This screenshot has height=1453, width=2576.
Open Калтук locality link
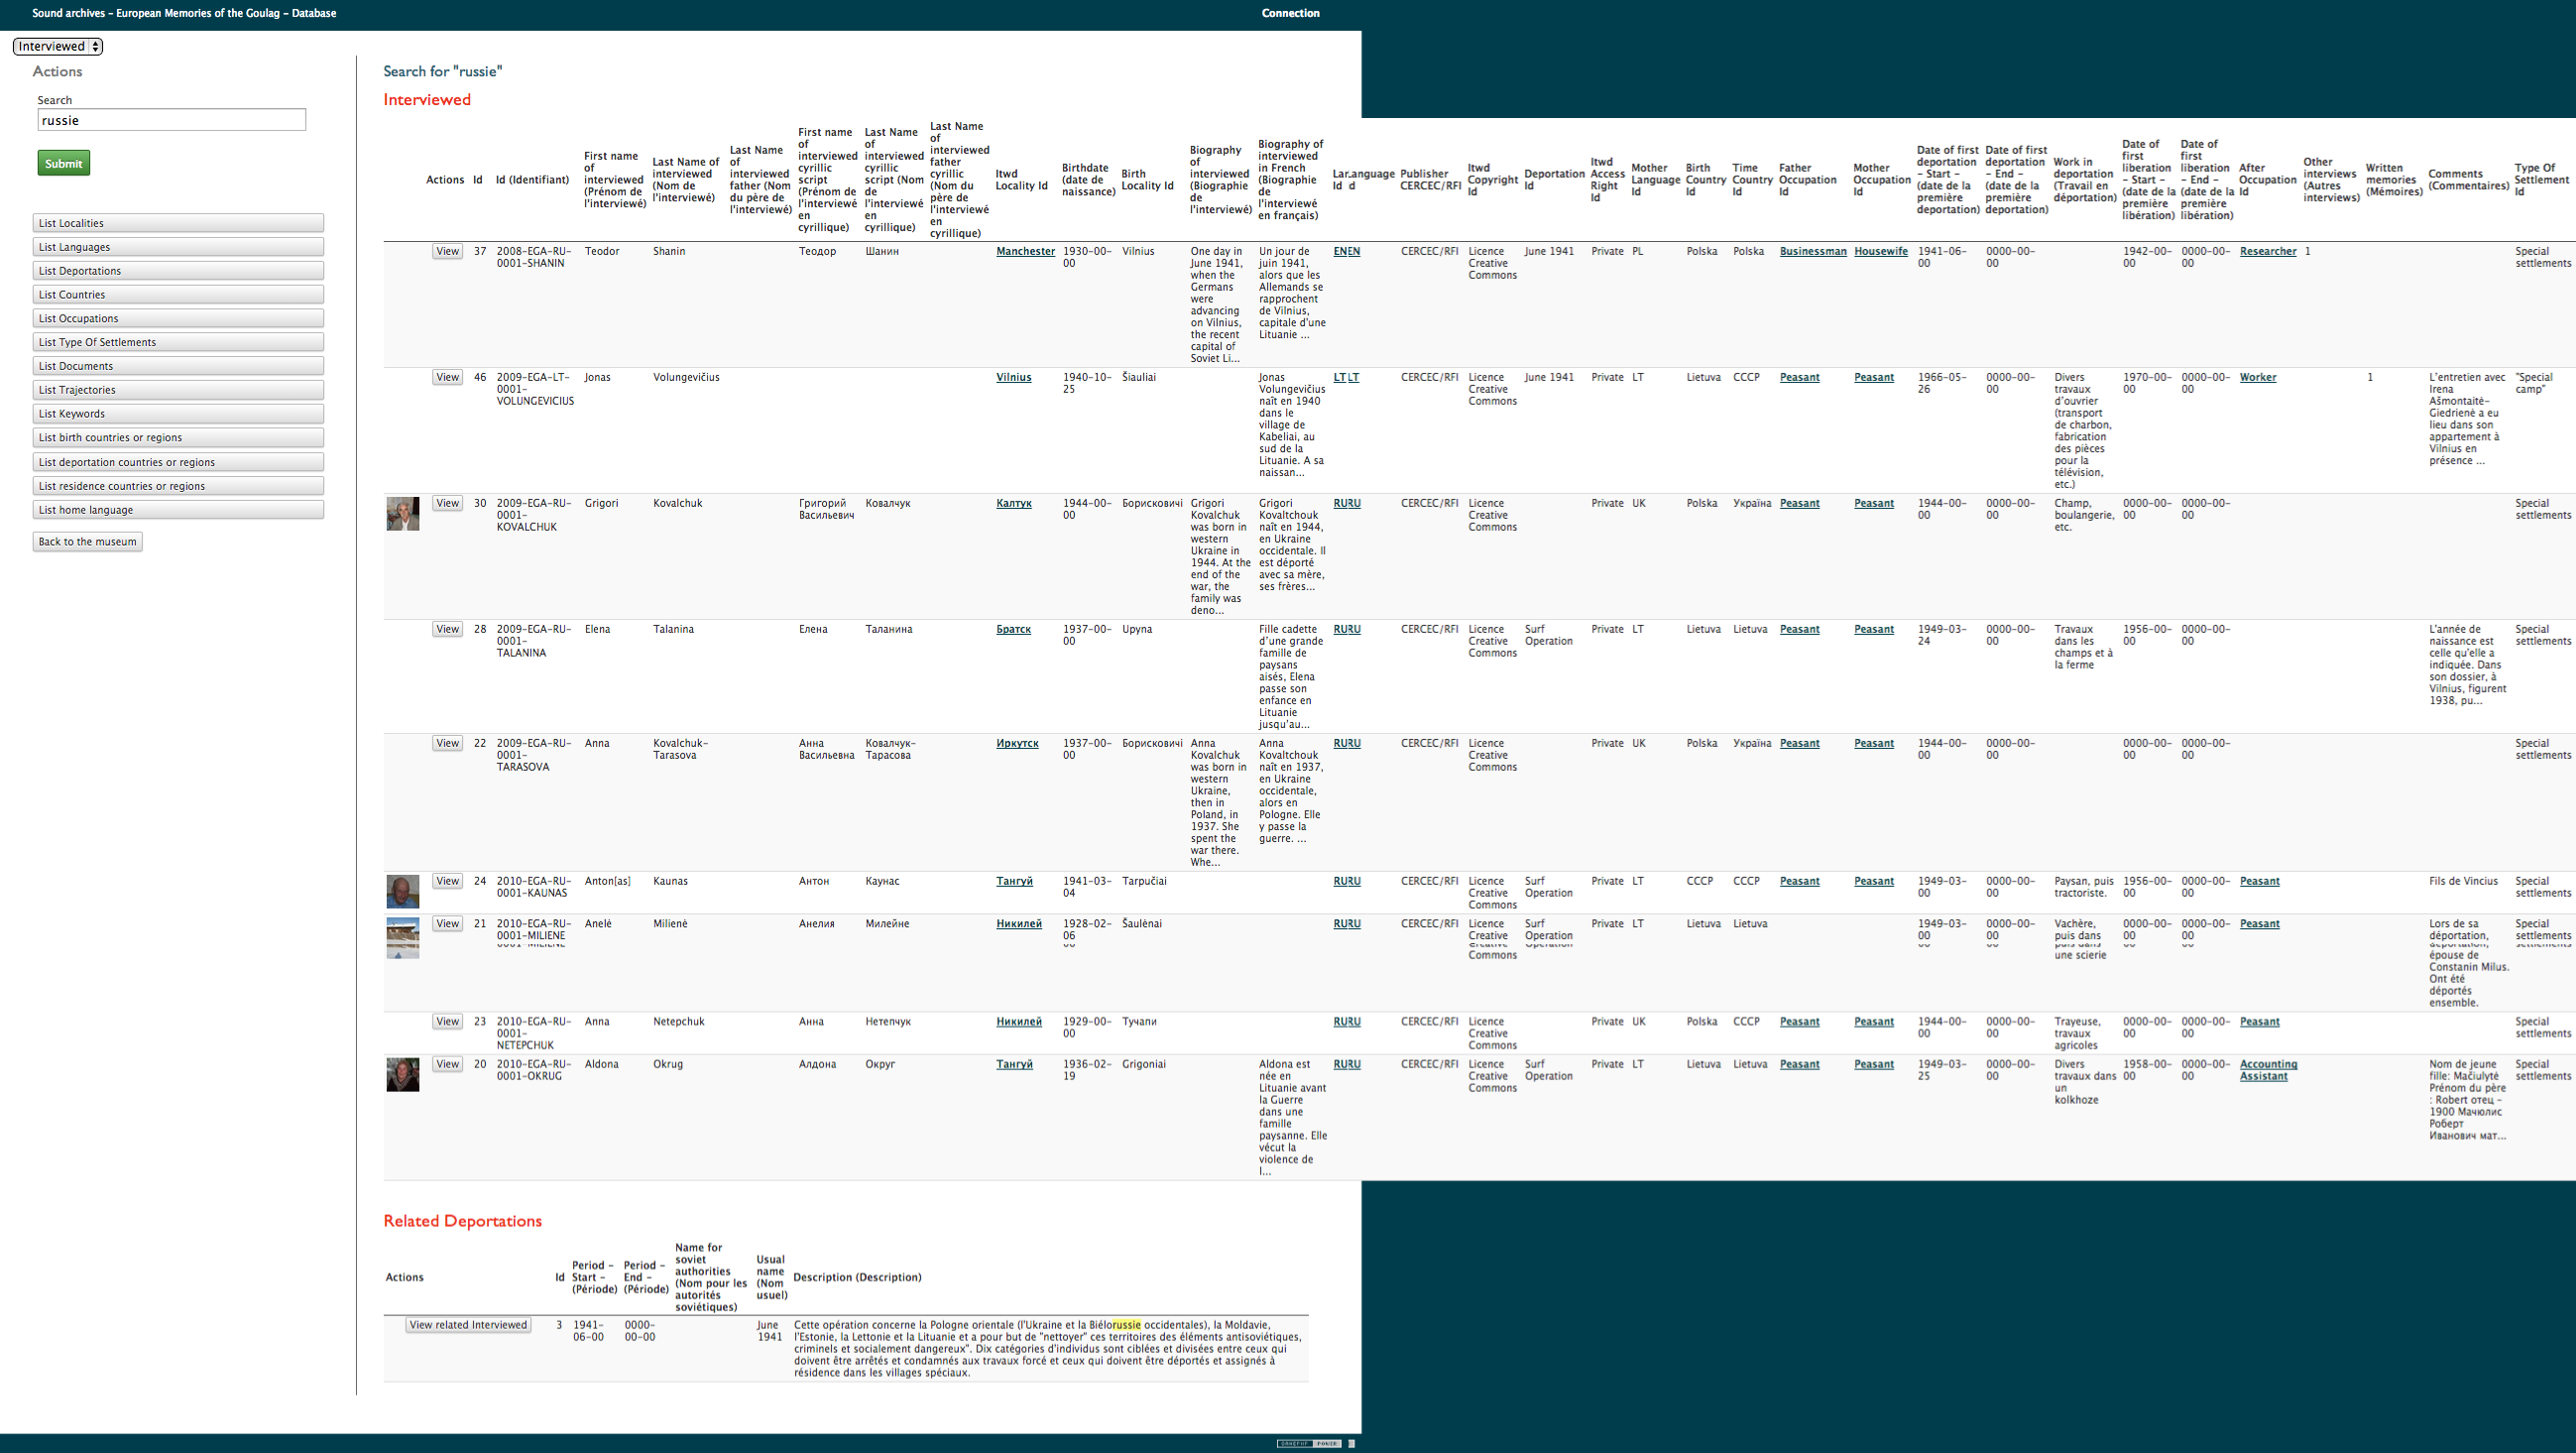(x=1013, y=504)
